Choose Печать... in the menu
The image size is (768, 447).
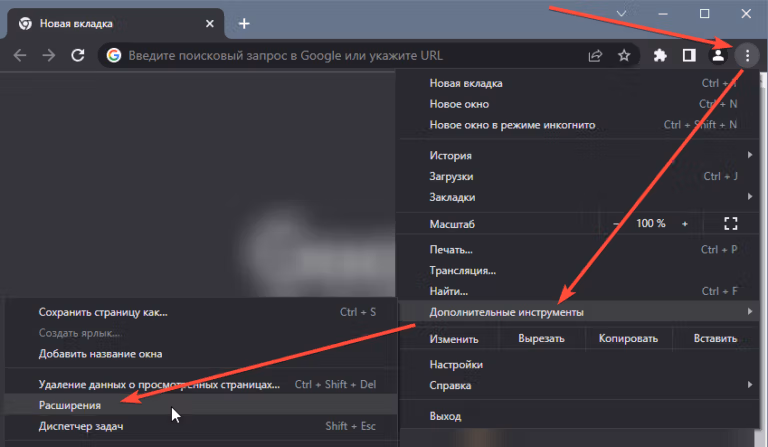[x=580, y=250]
